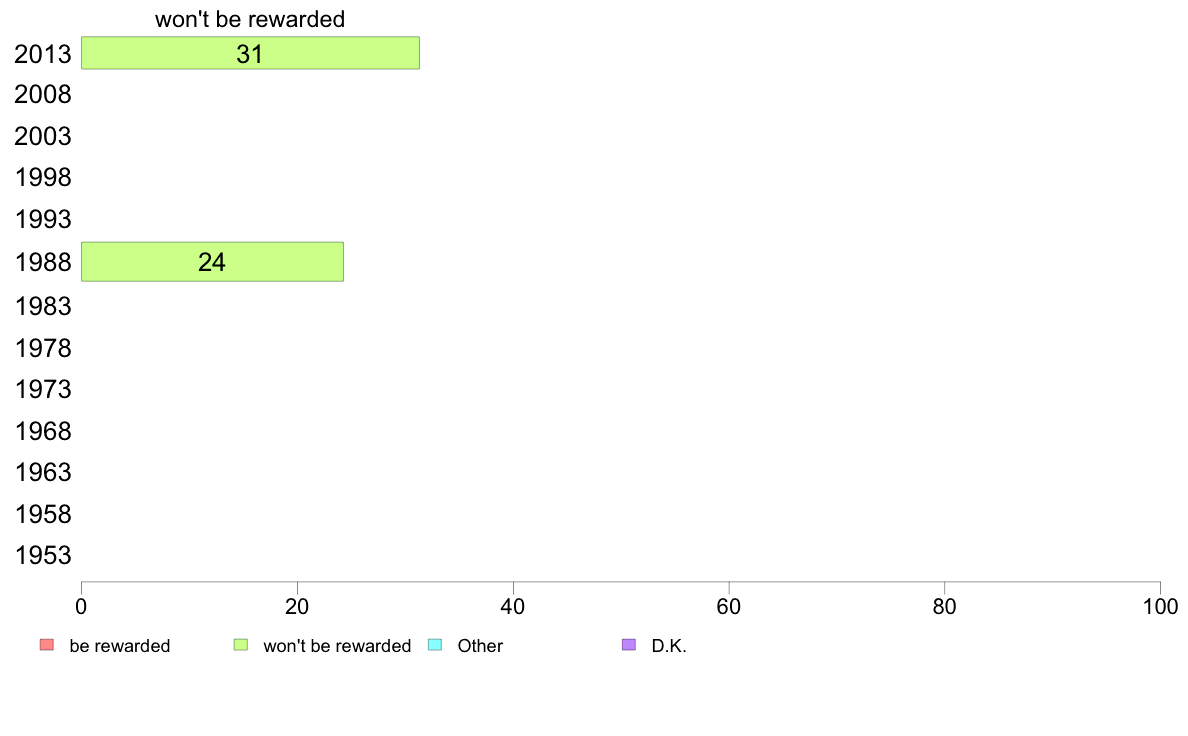Click the green 'won't be rewarded' legend swatch
The height and width of the screenshot is (736, 1188).
point(241,645)
